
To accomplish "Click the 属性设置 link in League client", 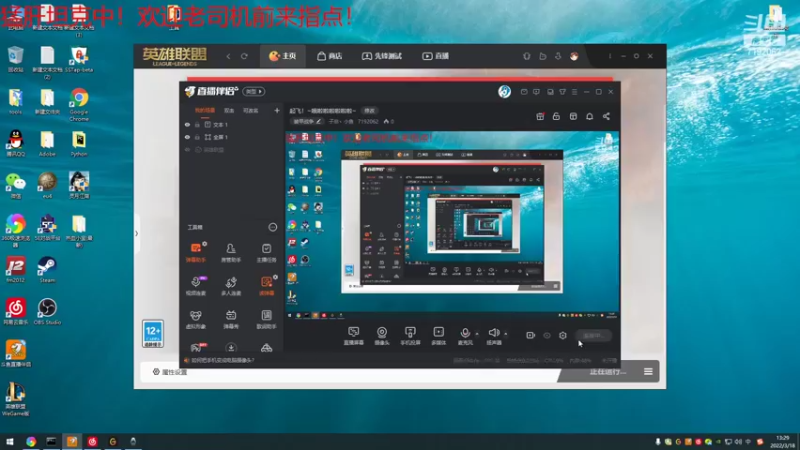I will (x=170, y=372).
